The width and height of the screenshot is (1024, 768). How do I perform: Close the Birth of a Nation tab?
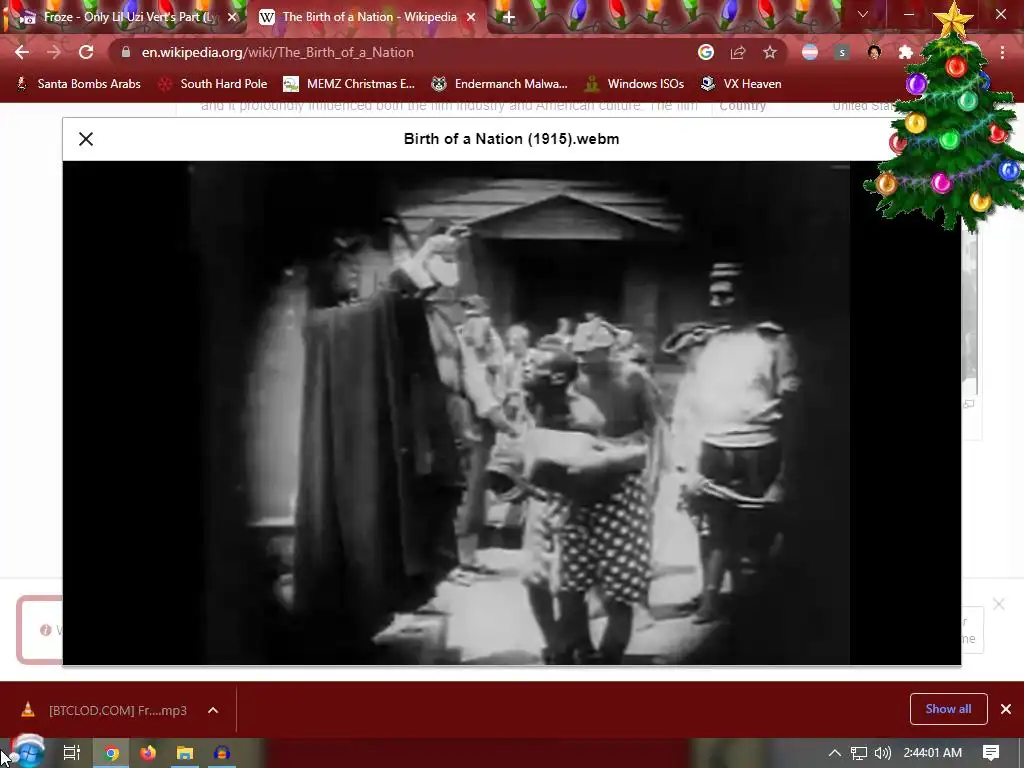pyautogui.click(x=471, y=17)
